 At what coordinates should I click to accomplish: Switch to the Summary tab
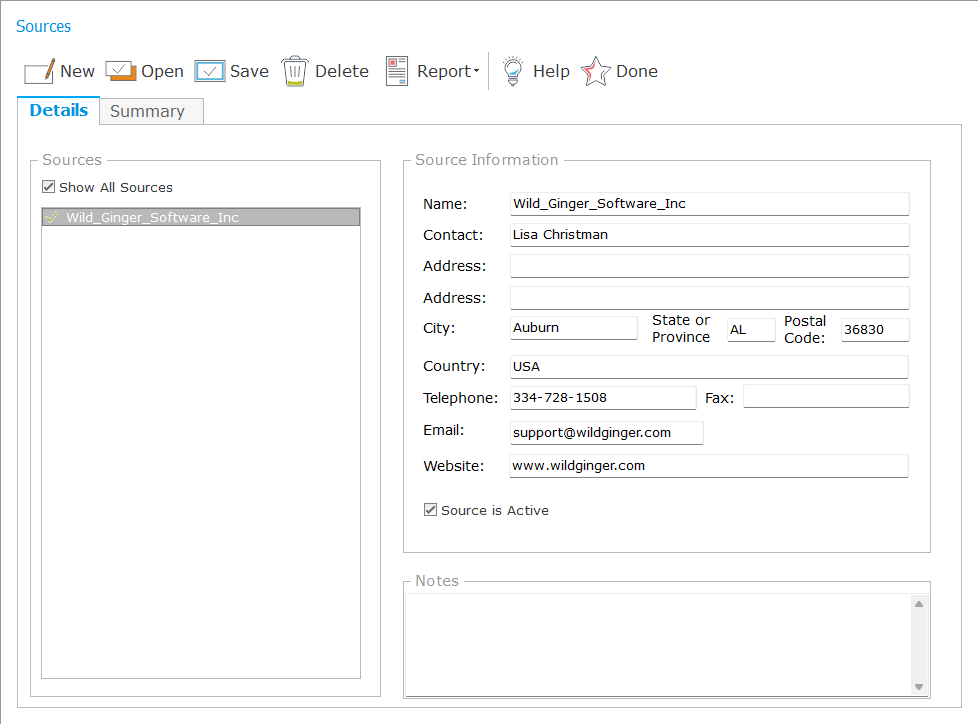pos(152,112)
